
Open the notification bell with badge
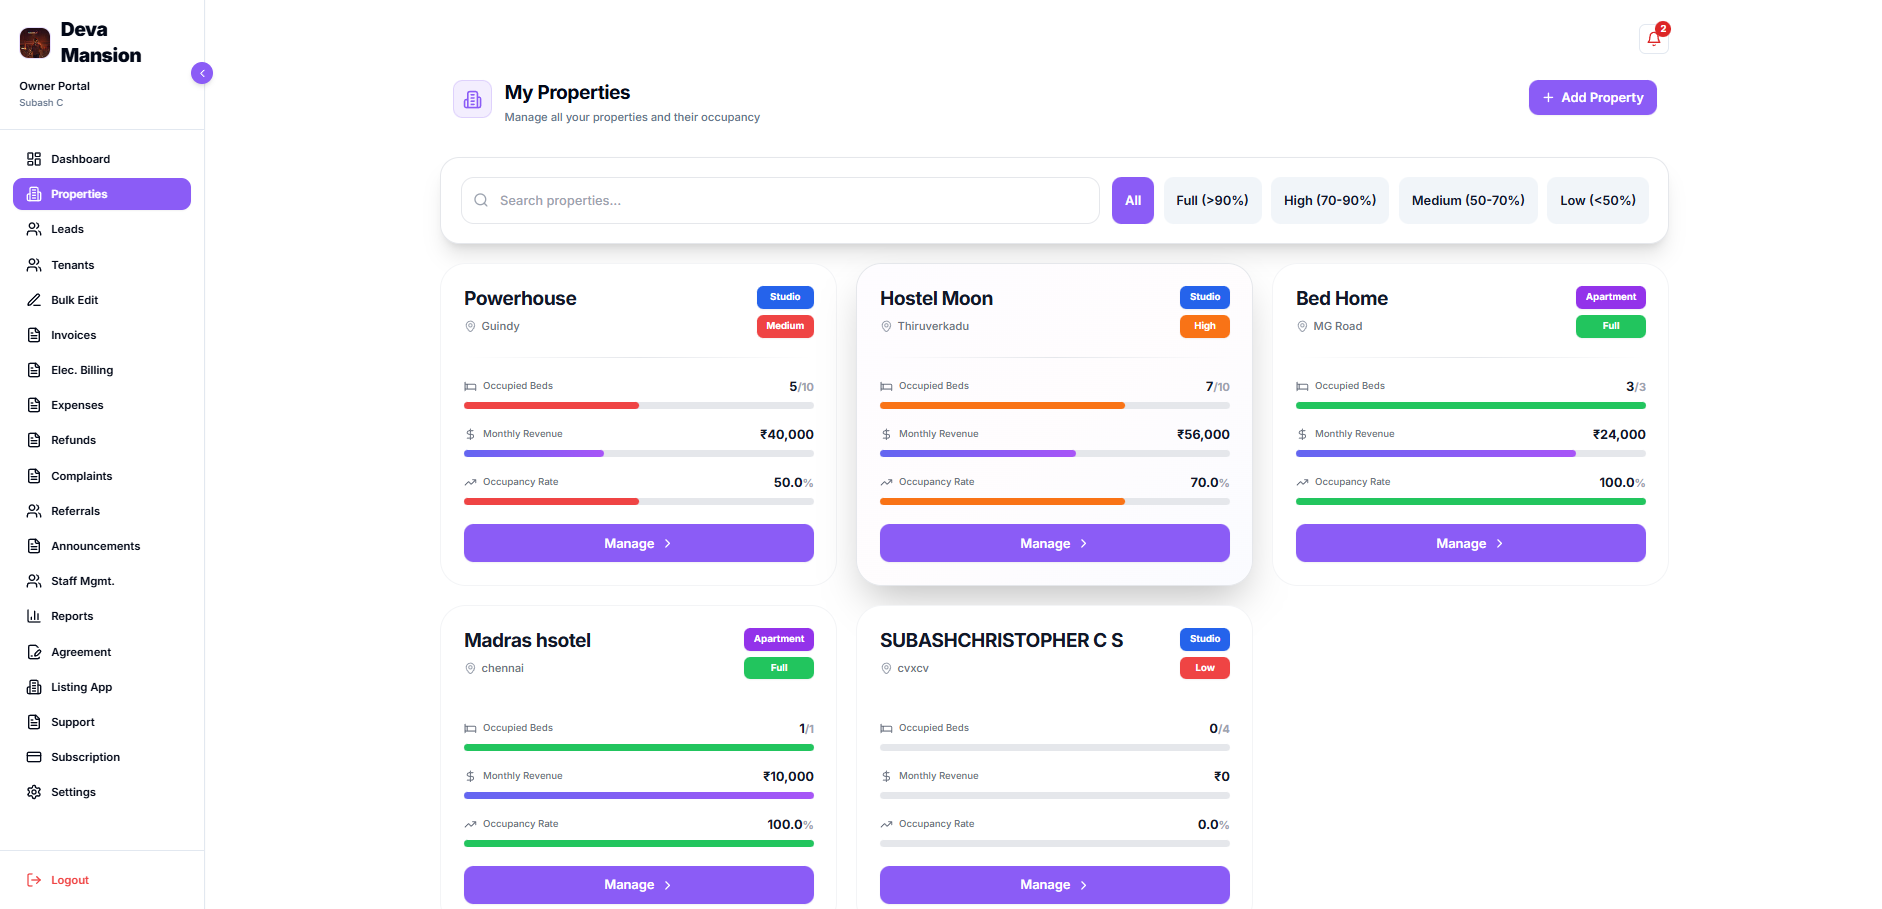(x=1653, y=38)
